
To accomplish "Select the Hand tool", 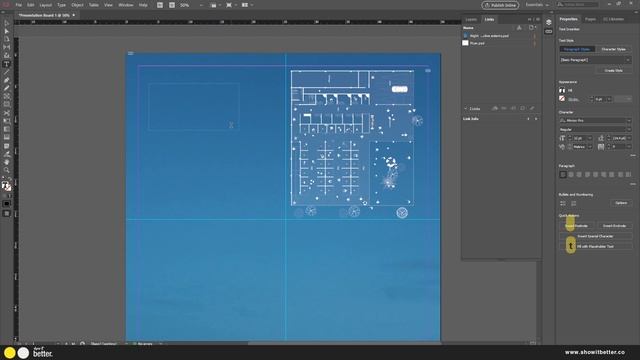I will click(7, 162).
